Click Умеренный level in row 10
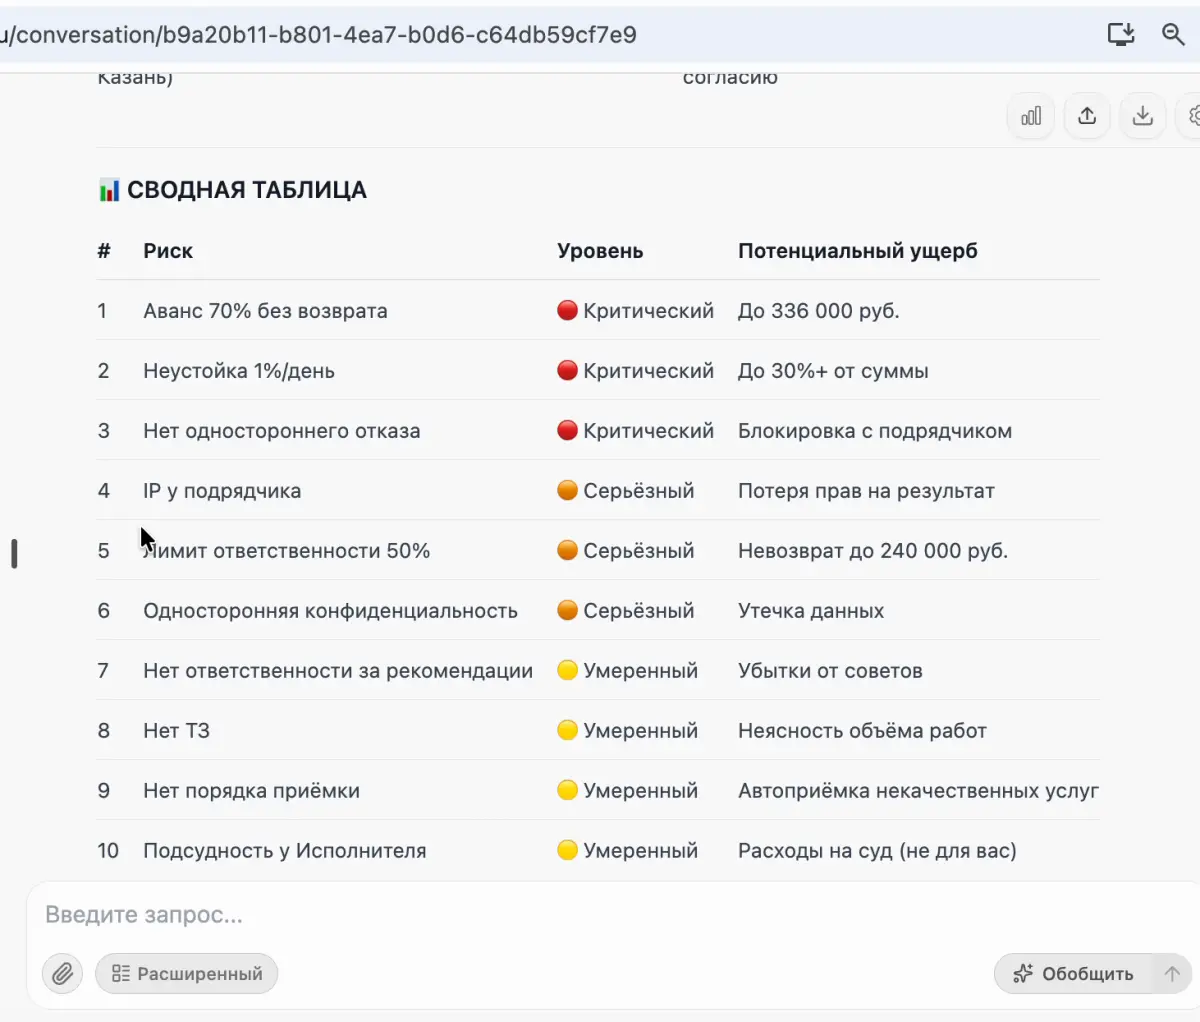 [x=628, y=851]
